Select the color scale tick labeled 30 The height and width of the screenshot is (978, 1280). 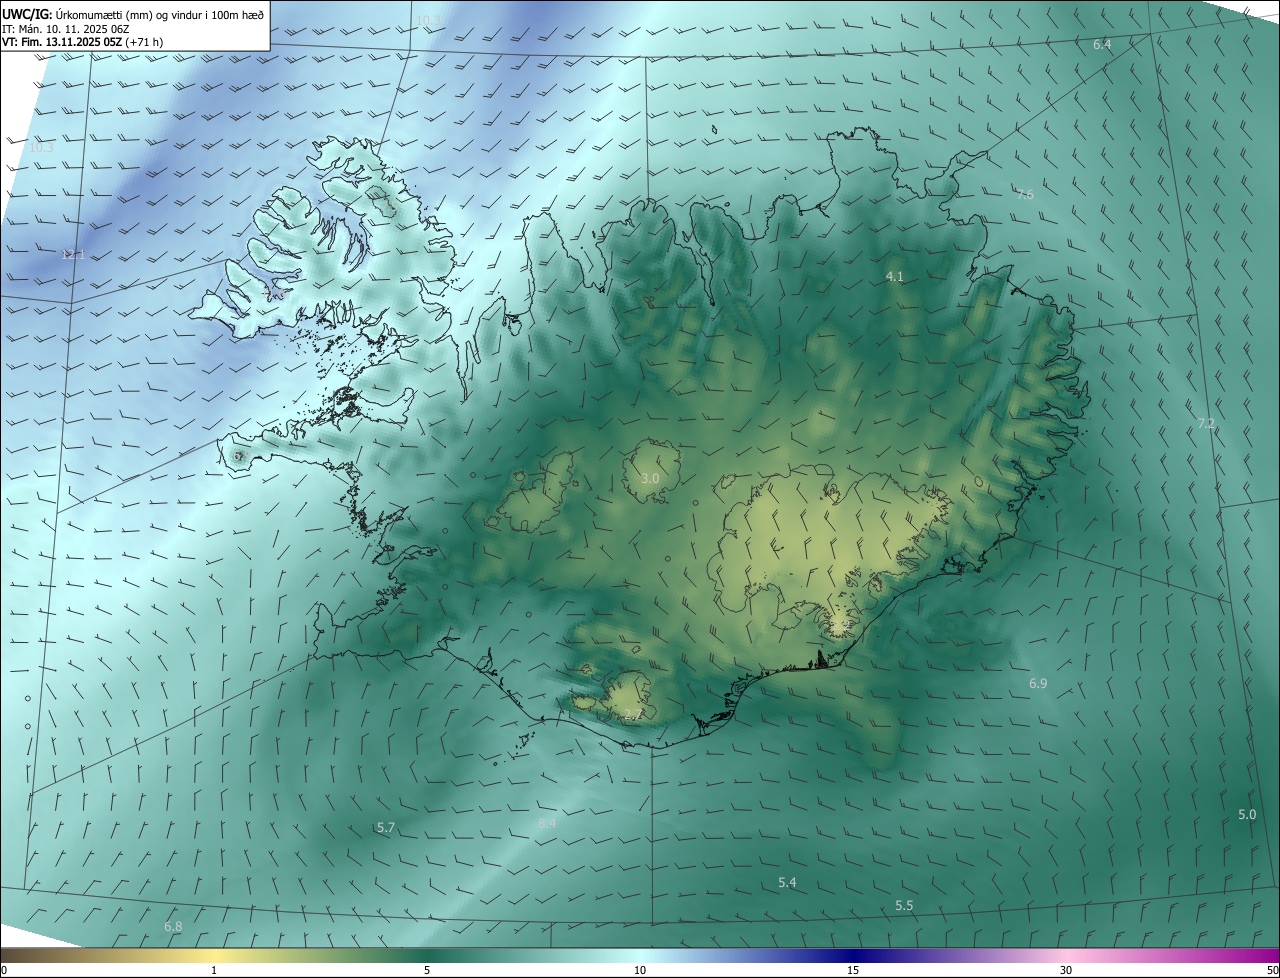pos(1066,970)
